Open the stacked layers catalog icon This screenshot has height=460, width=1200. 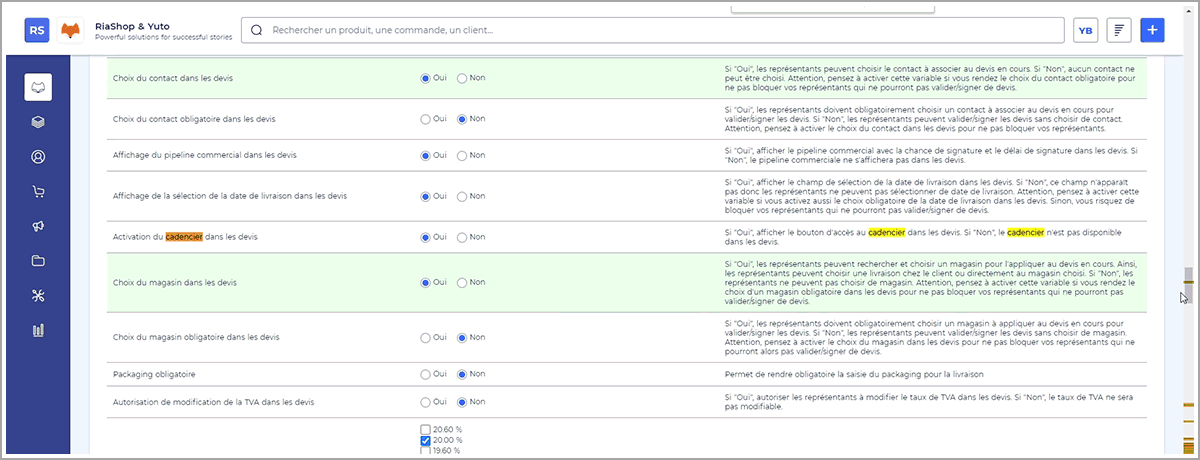[38, 122]
